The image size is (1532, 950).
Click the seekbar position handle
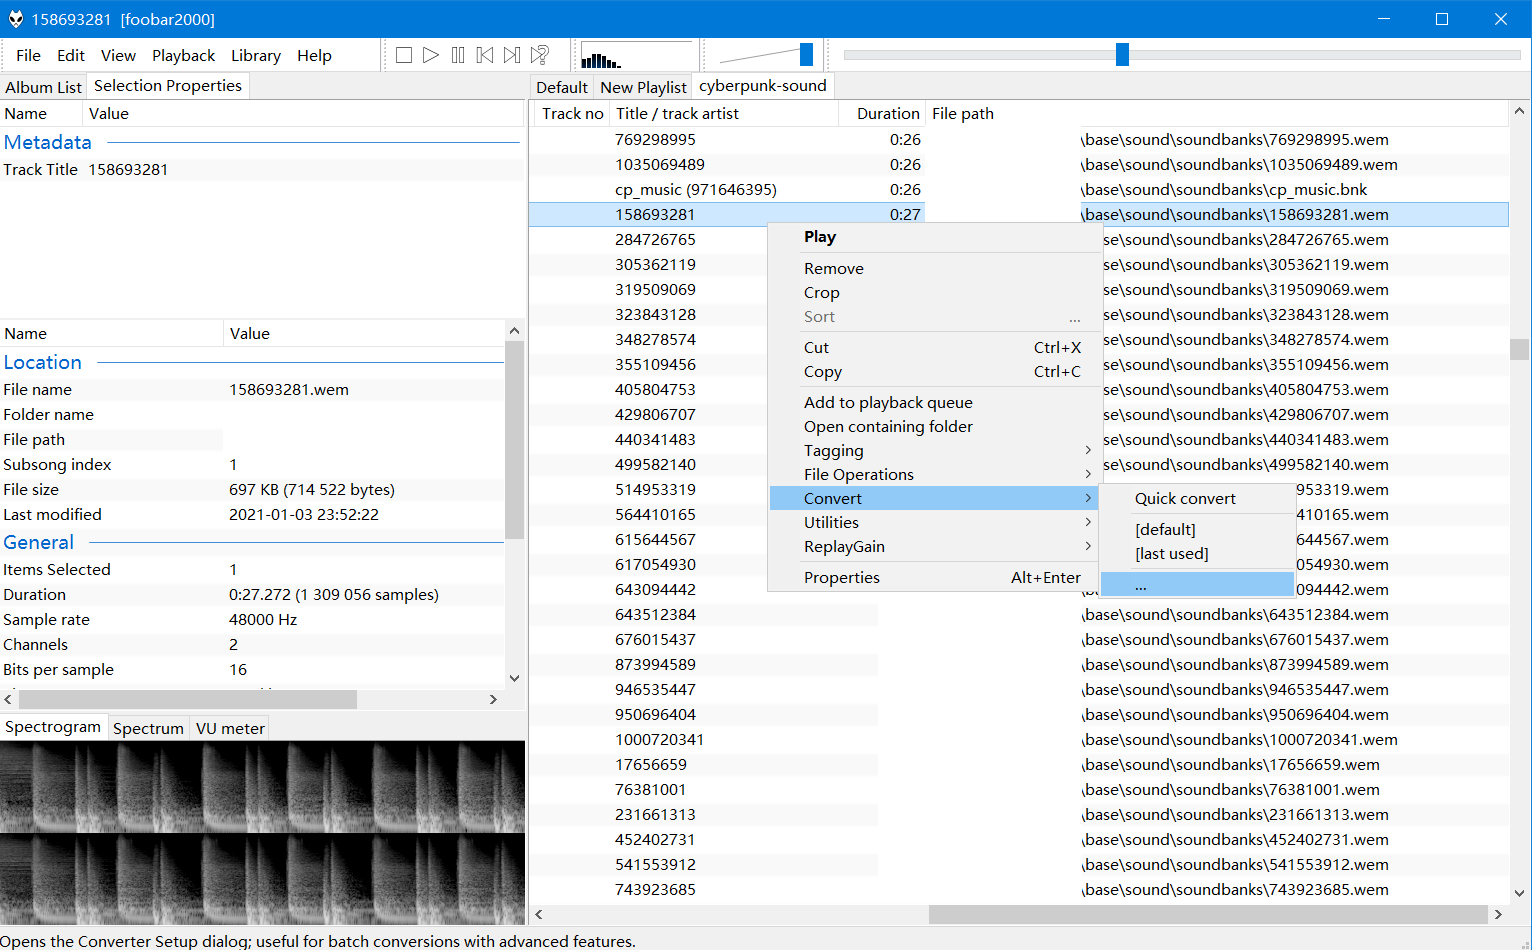click(x=1122, y=54)
